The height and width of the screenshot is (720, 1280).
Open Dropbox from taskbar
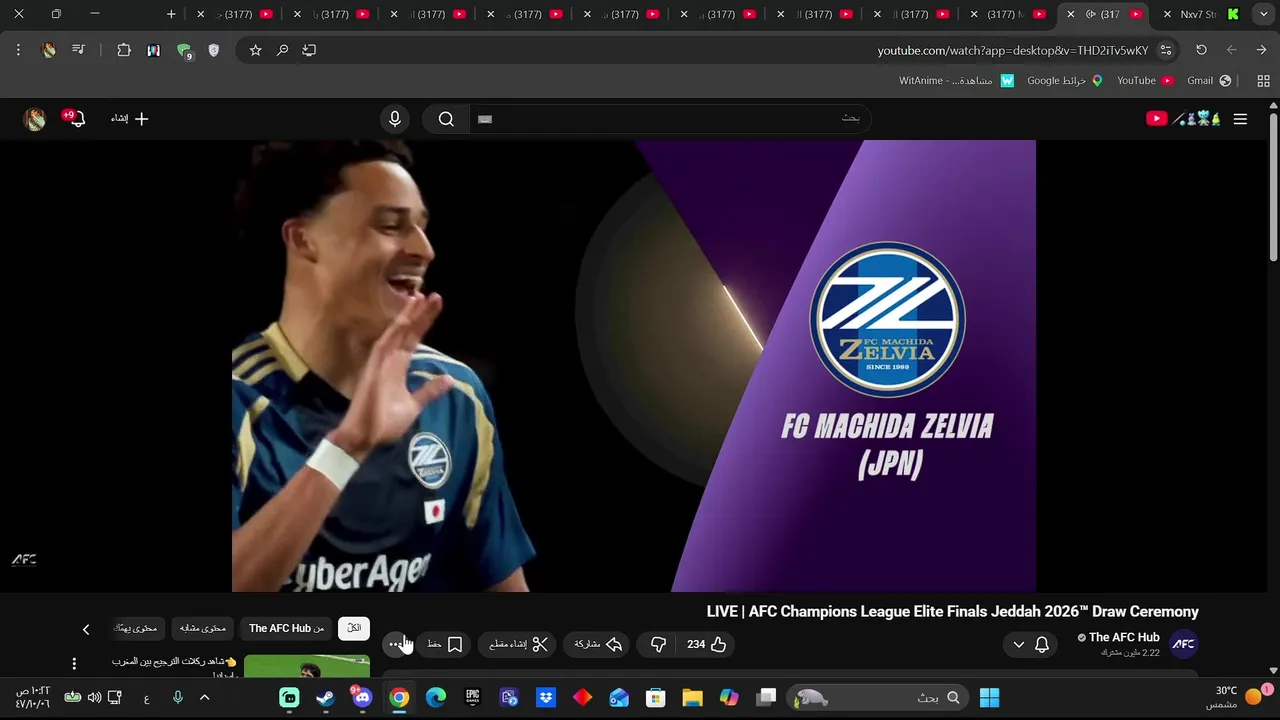(x=546, y=697)
